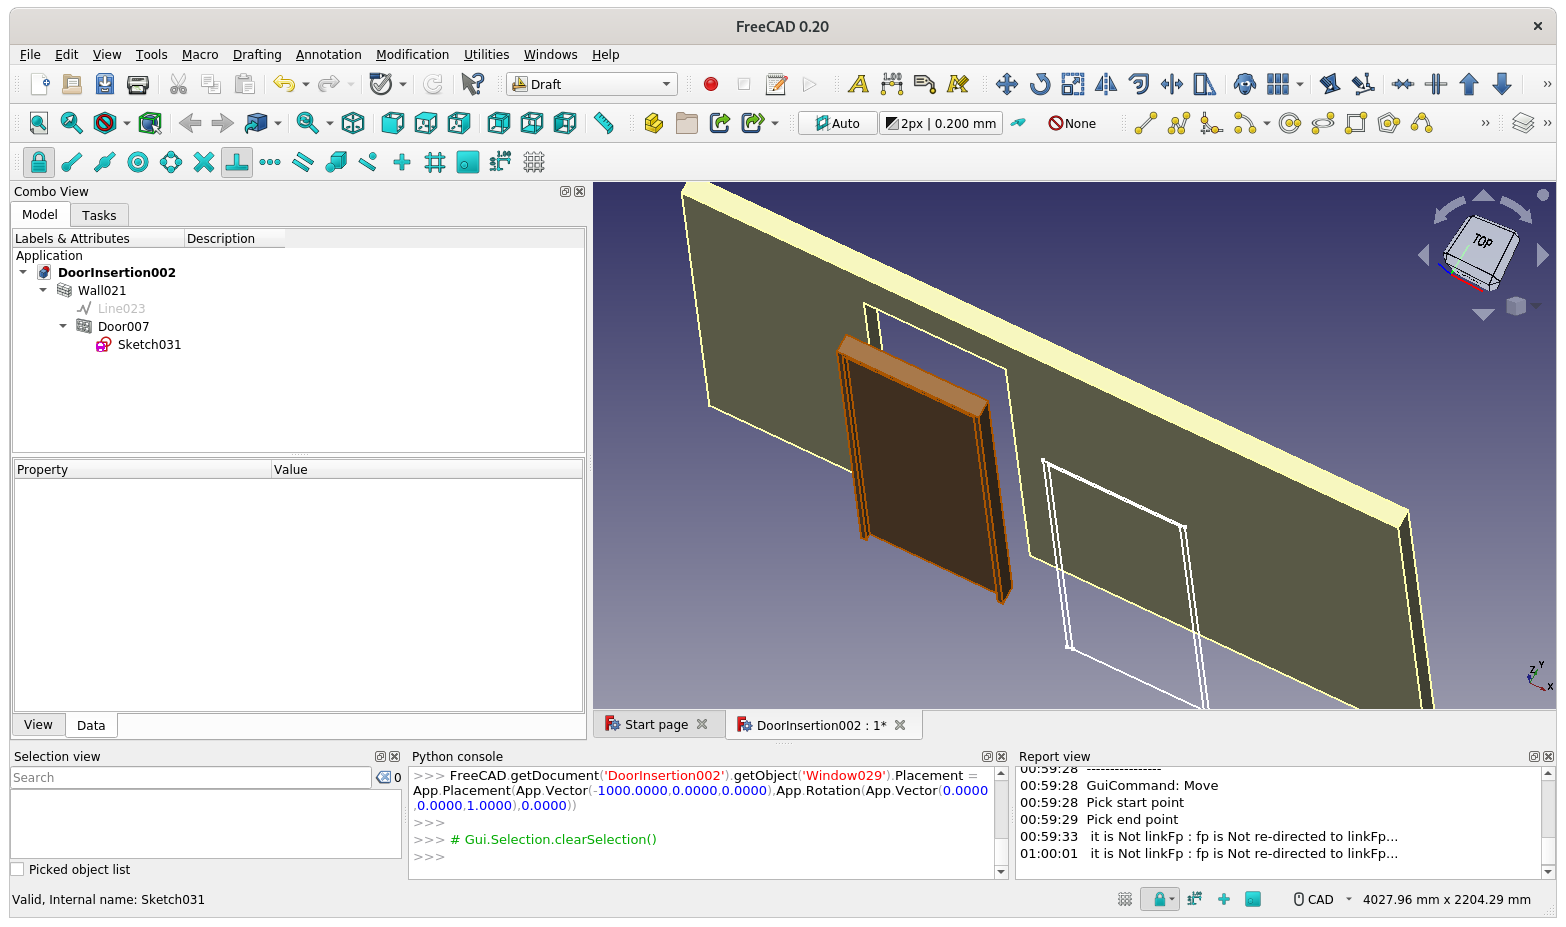The height and width of the screenshot is (927, 1566).
Task: Select the Draft Move tool
Action: (x=1007, y=84)
